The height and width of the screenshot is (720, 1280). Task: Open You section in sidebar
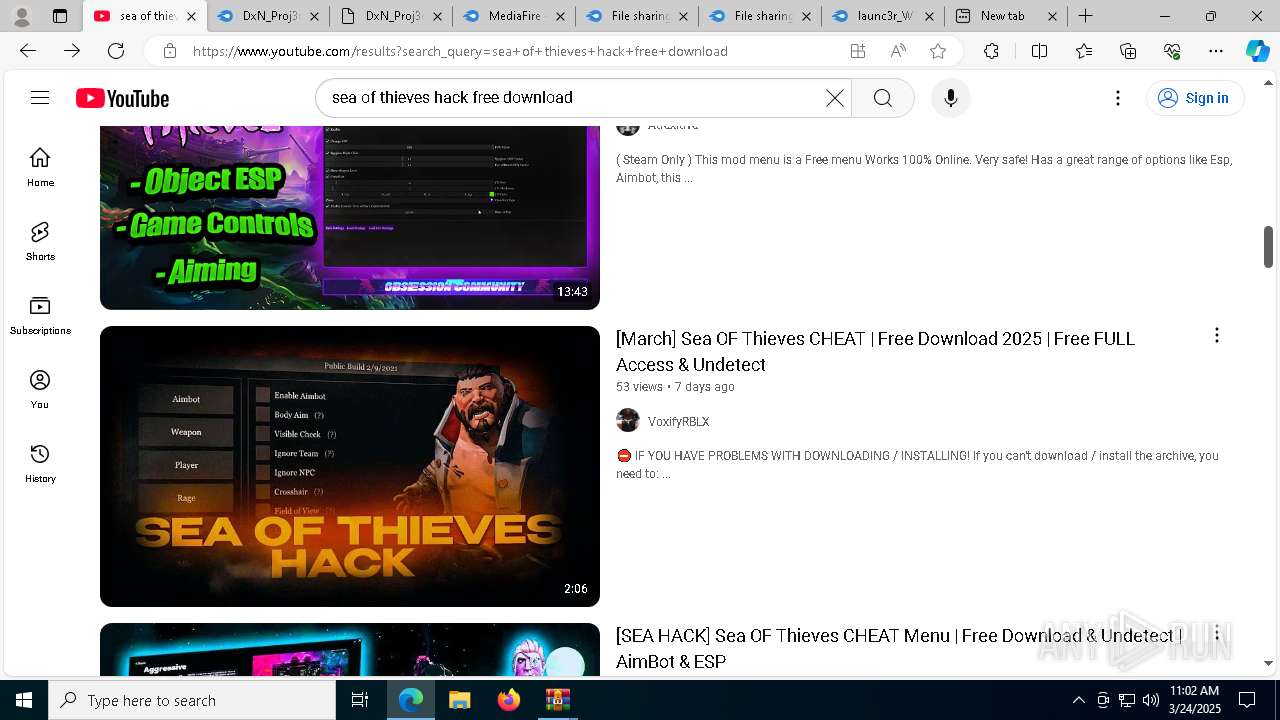point(40,389)
